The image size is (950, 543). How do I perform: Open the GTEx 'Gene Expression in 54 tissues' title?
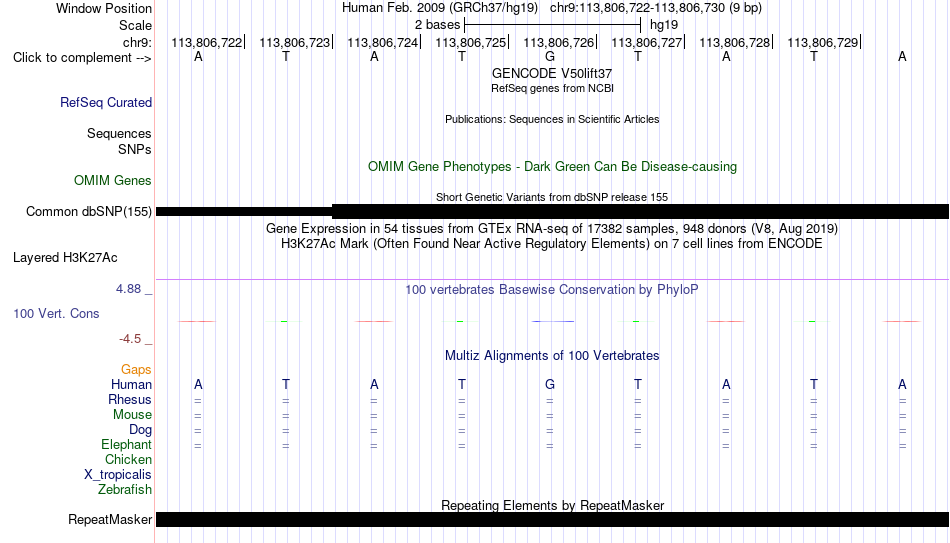coord(552,228)
